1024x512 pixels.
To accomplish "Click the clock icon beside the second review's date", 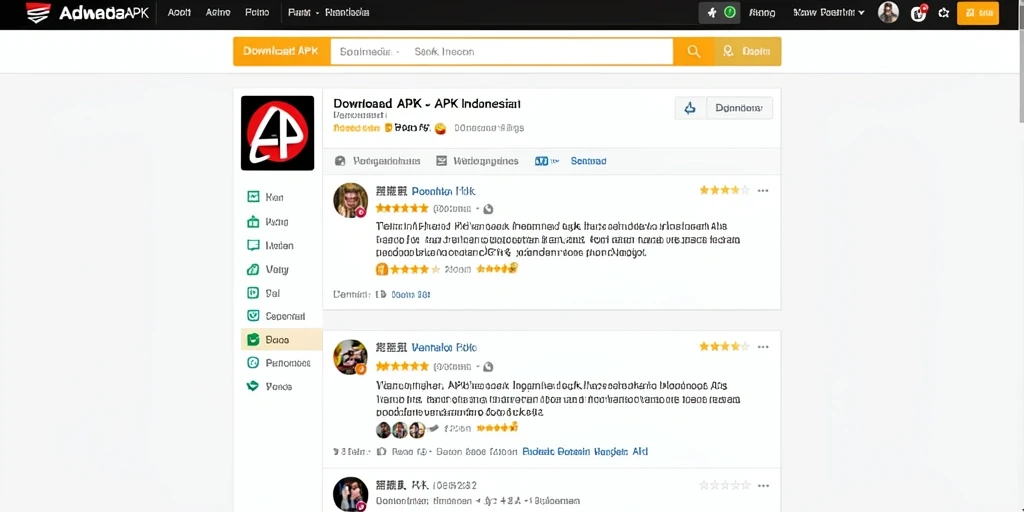I will 488,367.
